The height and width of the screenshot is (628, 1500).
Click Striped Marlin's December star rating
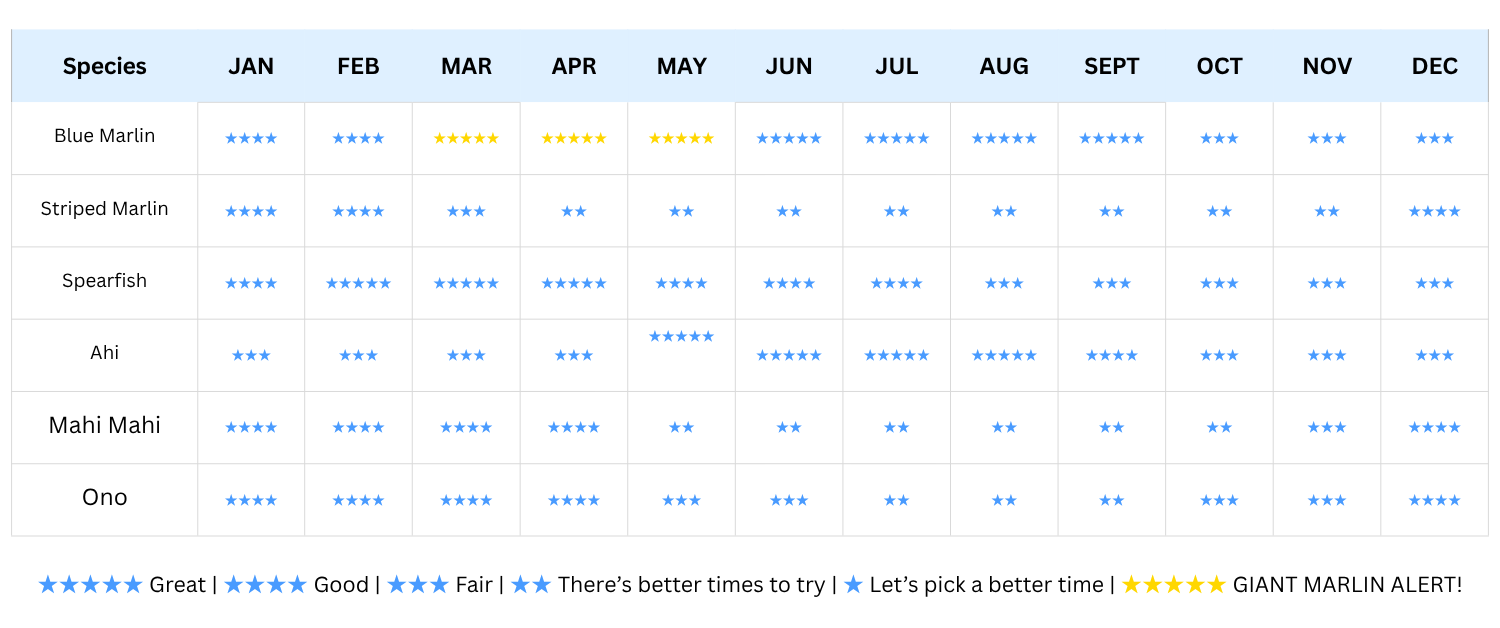pos(1435,212)
